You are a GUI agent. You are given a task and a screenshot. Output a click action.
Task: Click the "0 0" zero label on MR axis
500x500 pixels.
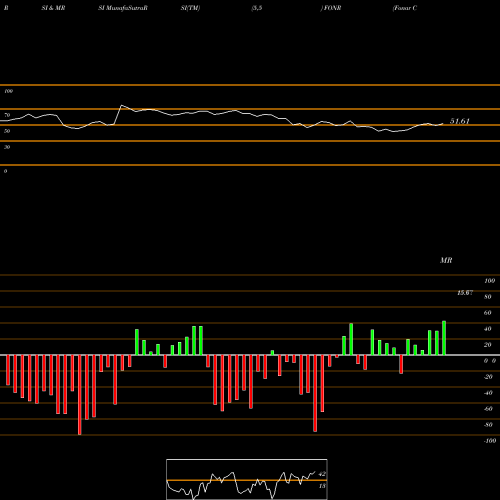pyautogui.click(x=490, y=361)
